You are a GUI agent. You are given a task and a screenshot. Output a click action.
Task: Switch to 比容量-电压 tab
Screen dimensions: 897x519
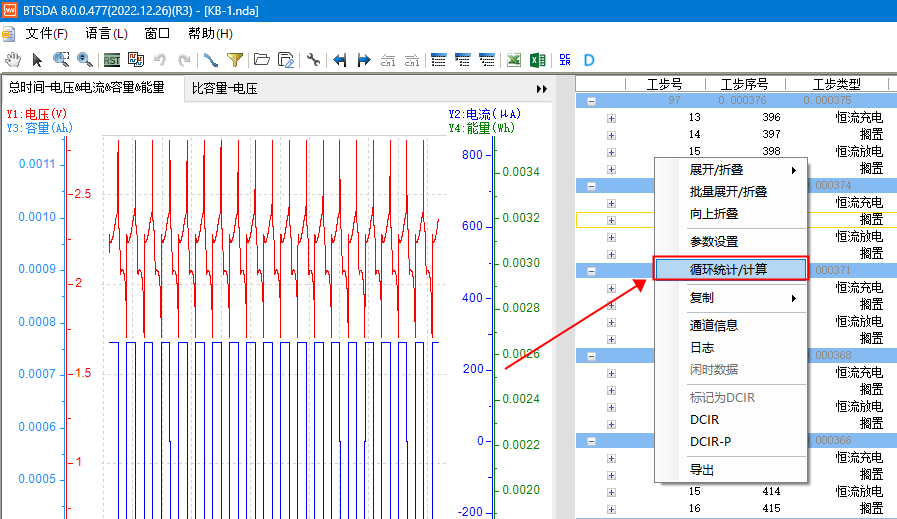coord(224,89)
